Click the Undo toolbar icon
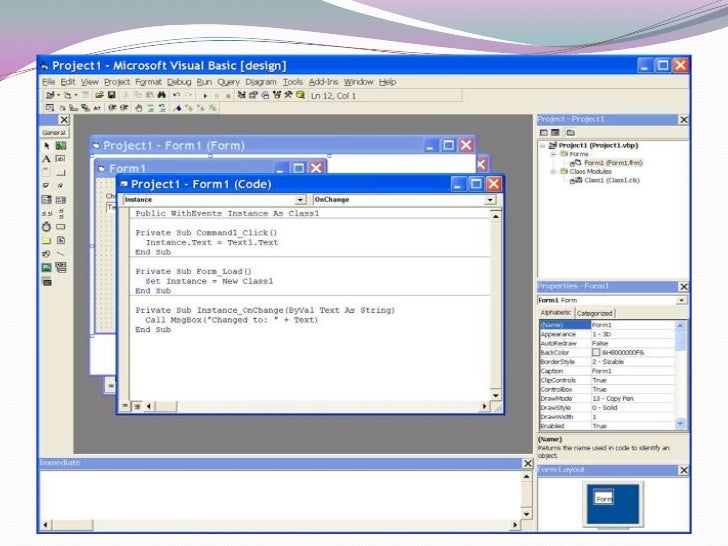 pos(176,95)
